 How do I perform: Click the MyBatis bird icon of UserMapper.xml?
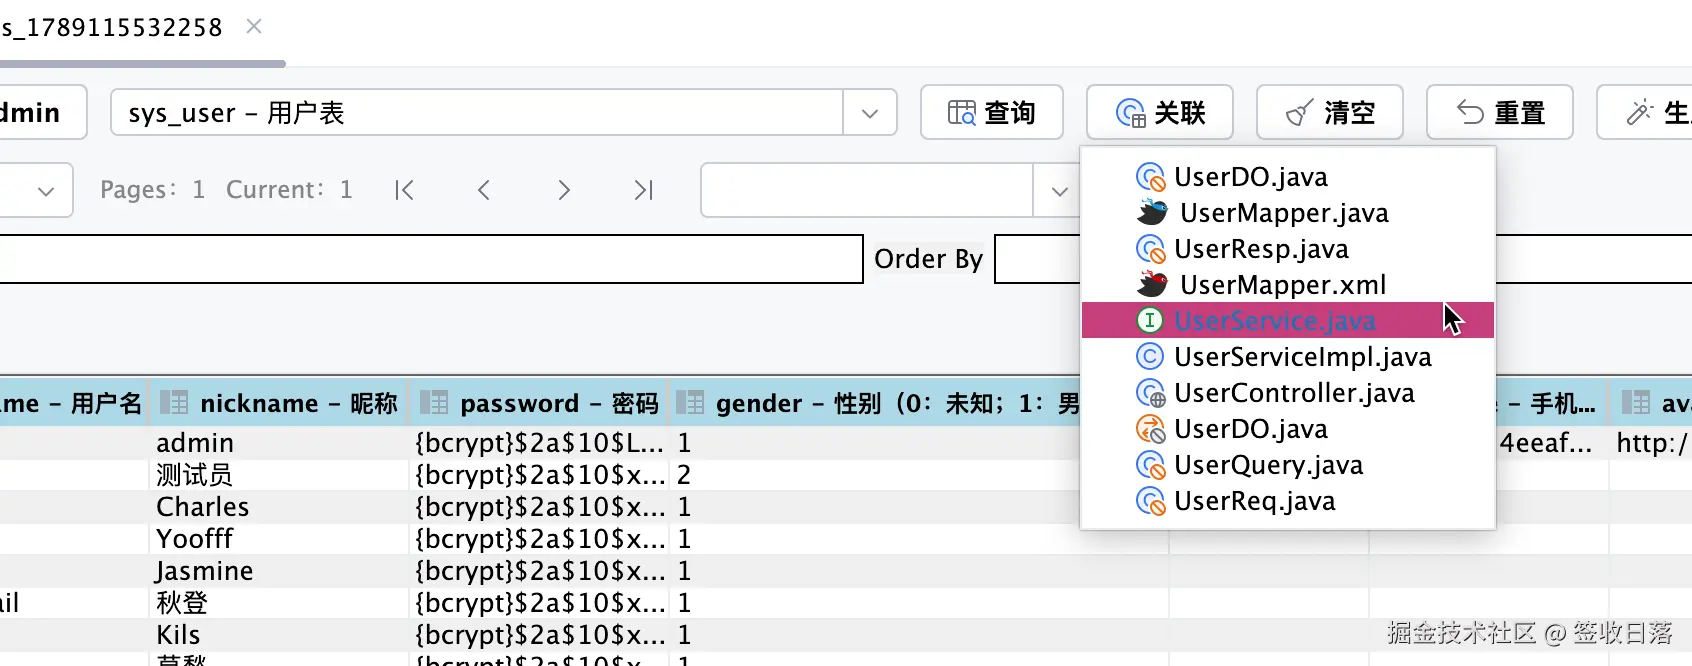tap(1152, 284)
